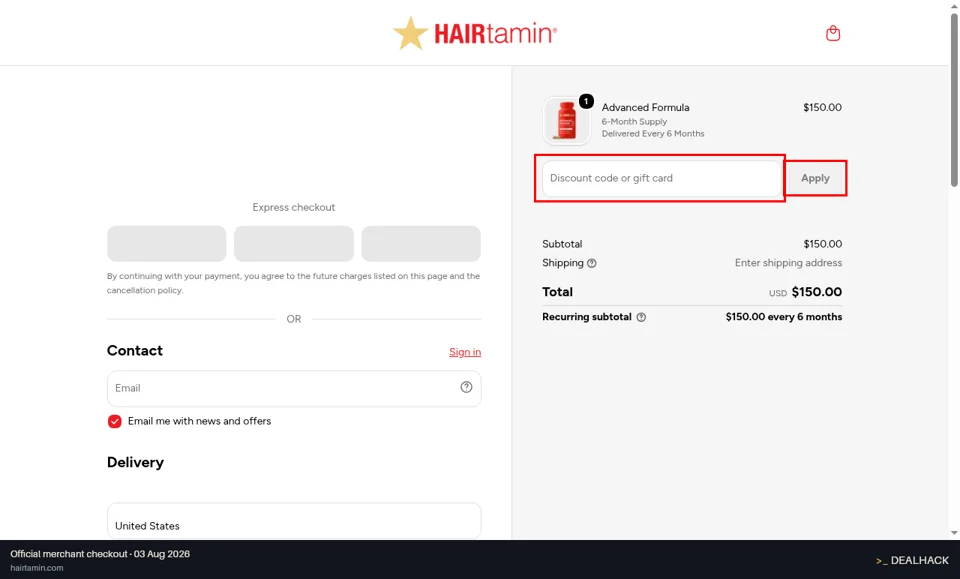Click Delivered Every 6 Months text
960x579 pixels.
(x=653, y=133)
